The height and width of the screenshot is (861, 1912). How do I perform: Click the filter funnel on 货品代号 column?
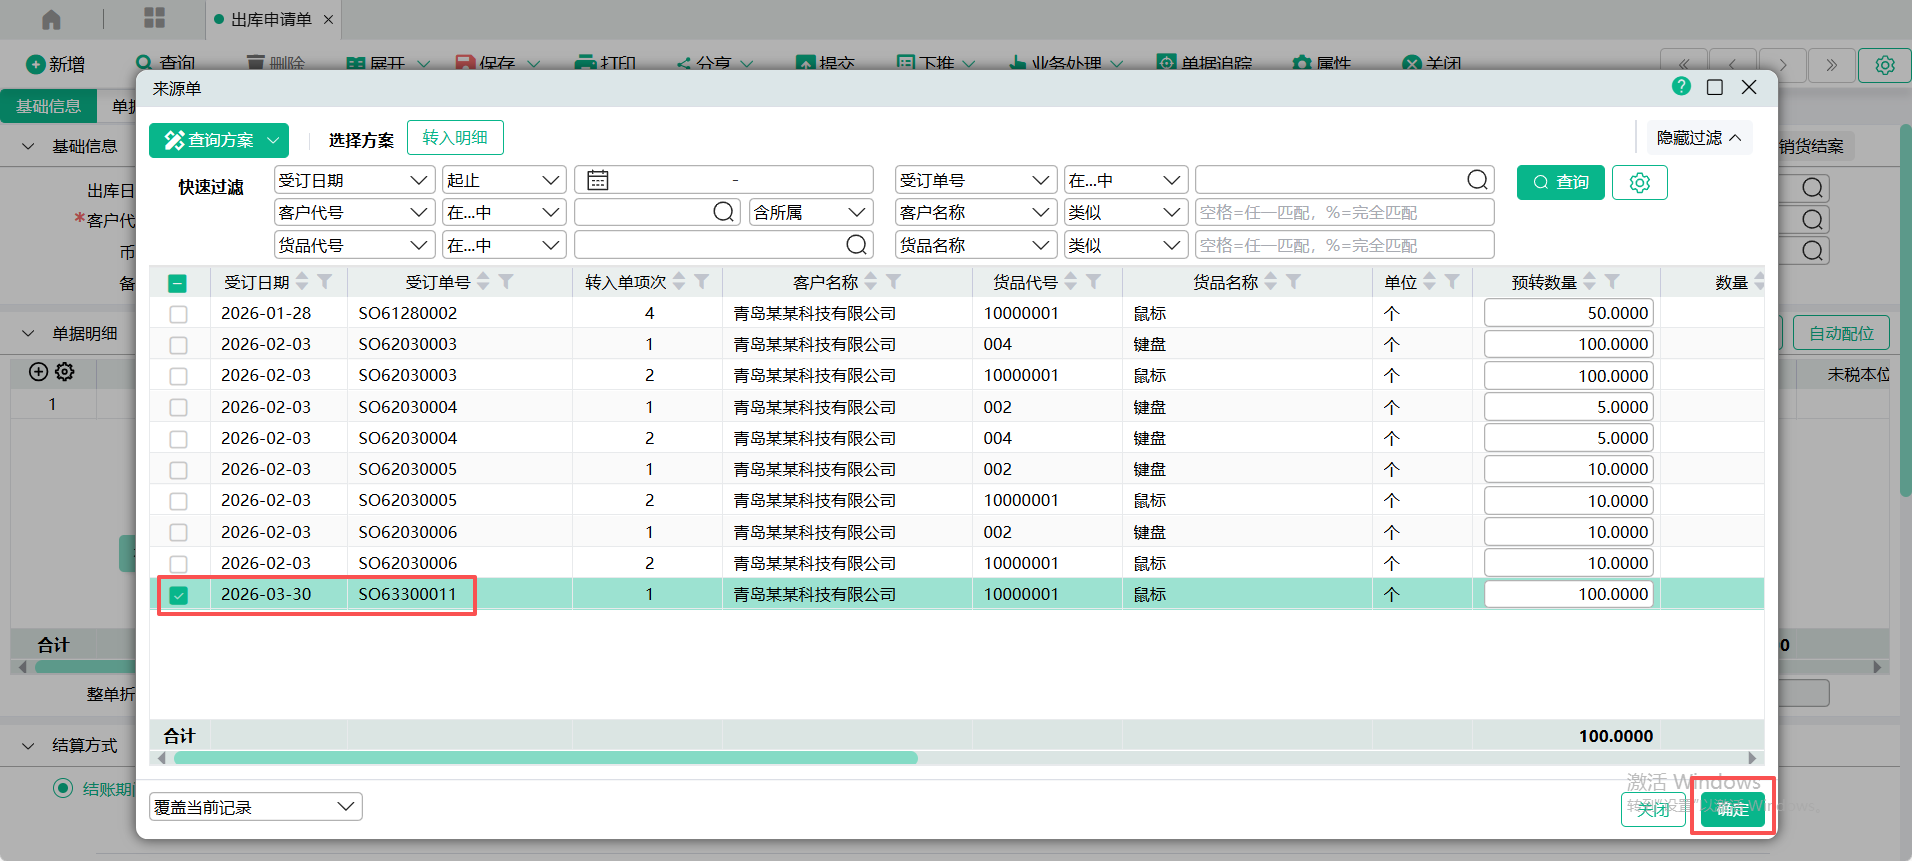click(x=1094, y=282)
